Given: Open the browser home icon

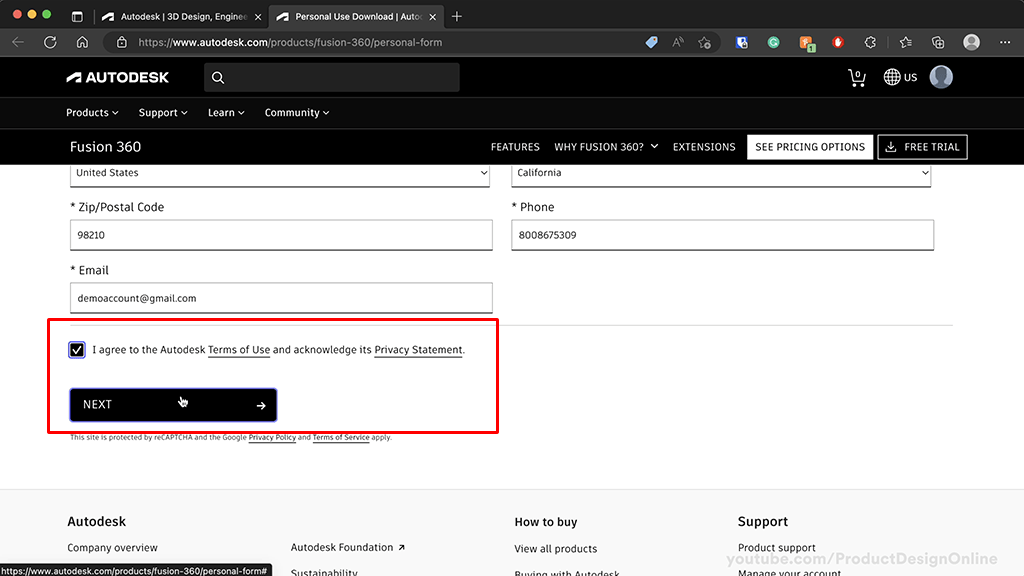Looking at the screenshot, I should 82,42.
